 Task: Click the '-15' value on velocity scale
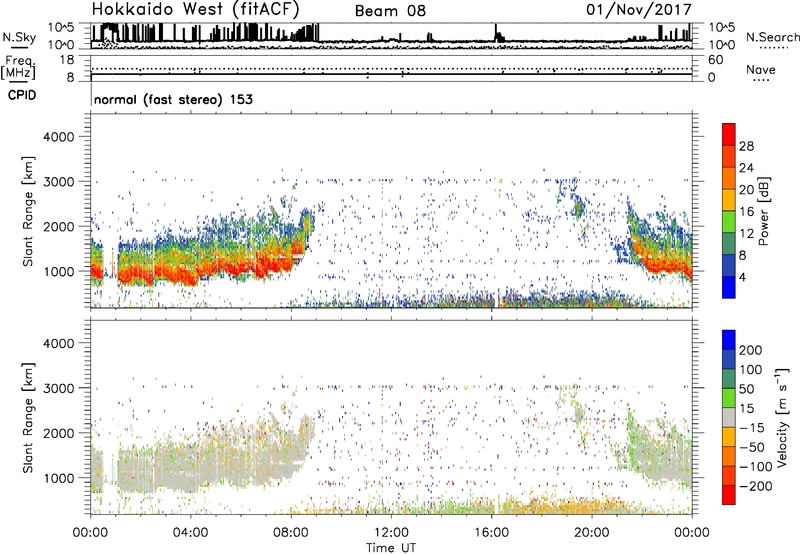(751, 428)
